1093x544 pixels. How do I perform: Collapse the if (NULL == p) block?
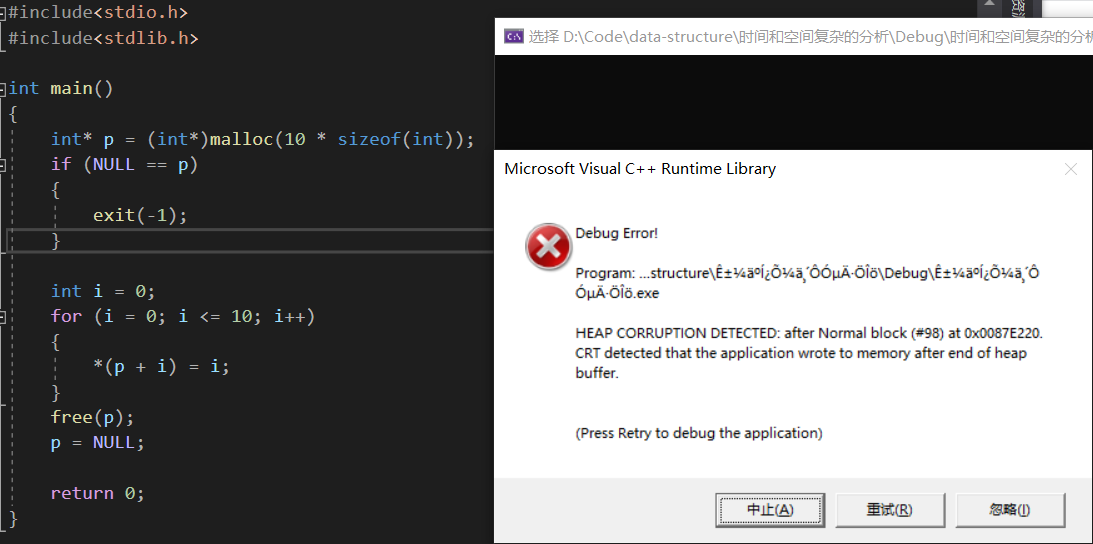point(4,165)
